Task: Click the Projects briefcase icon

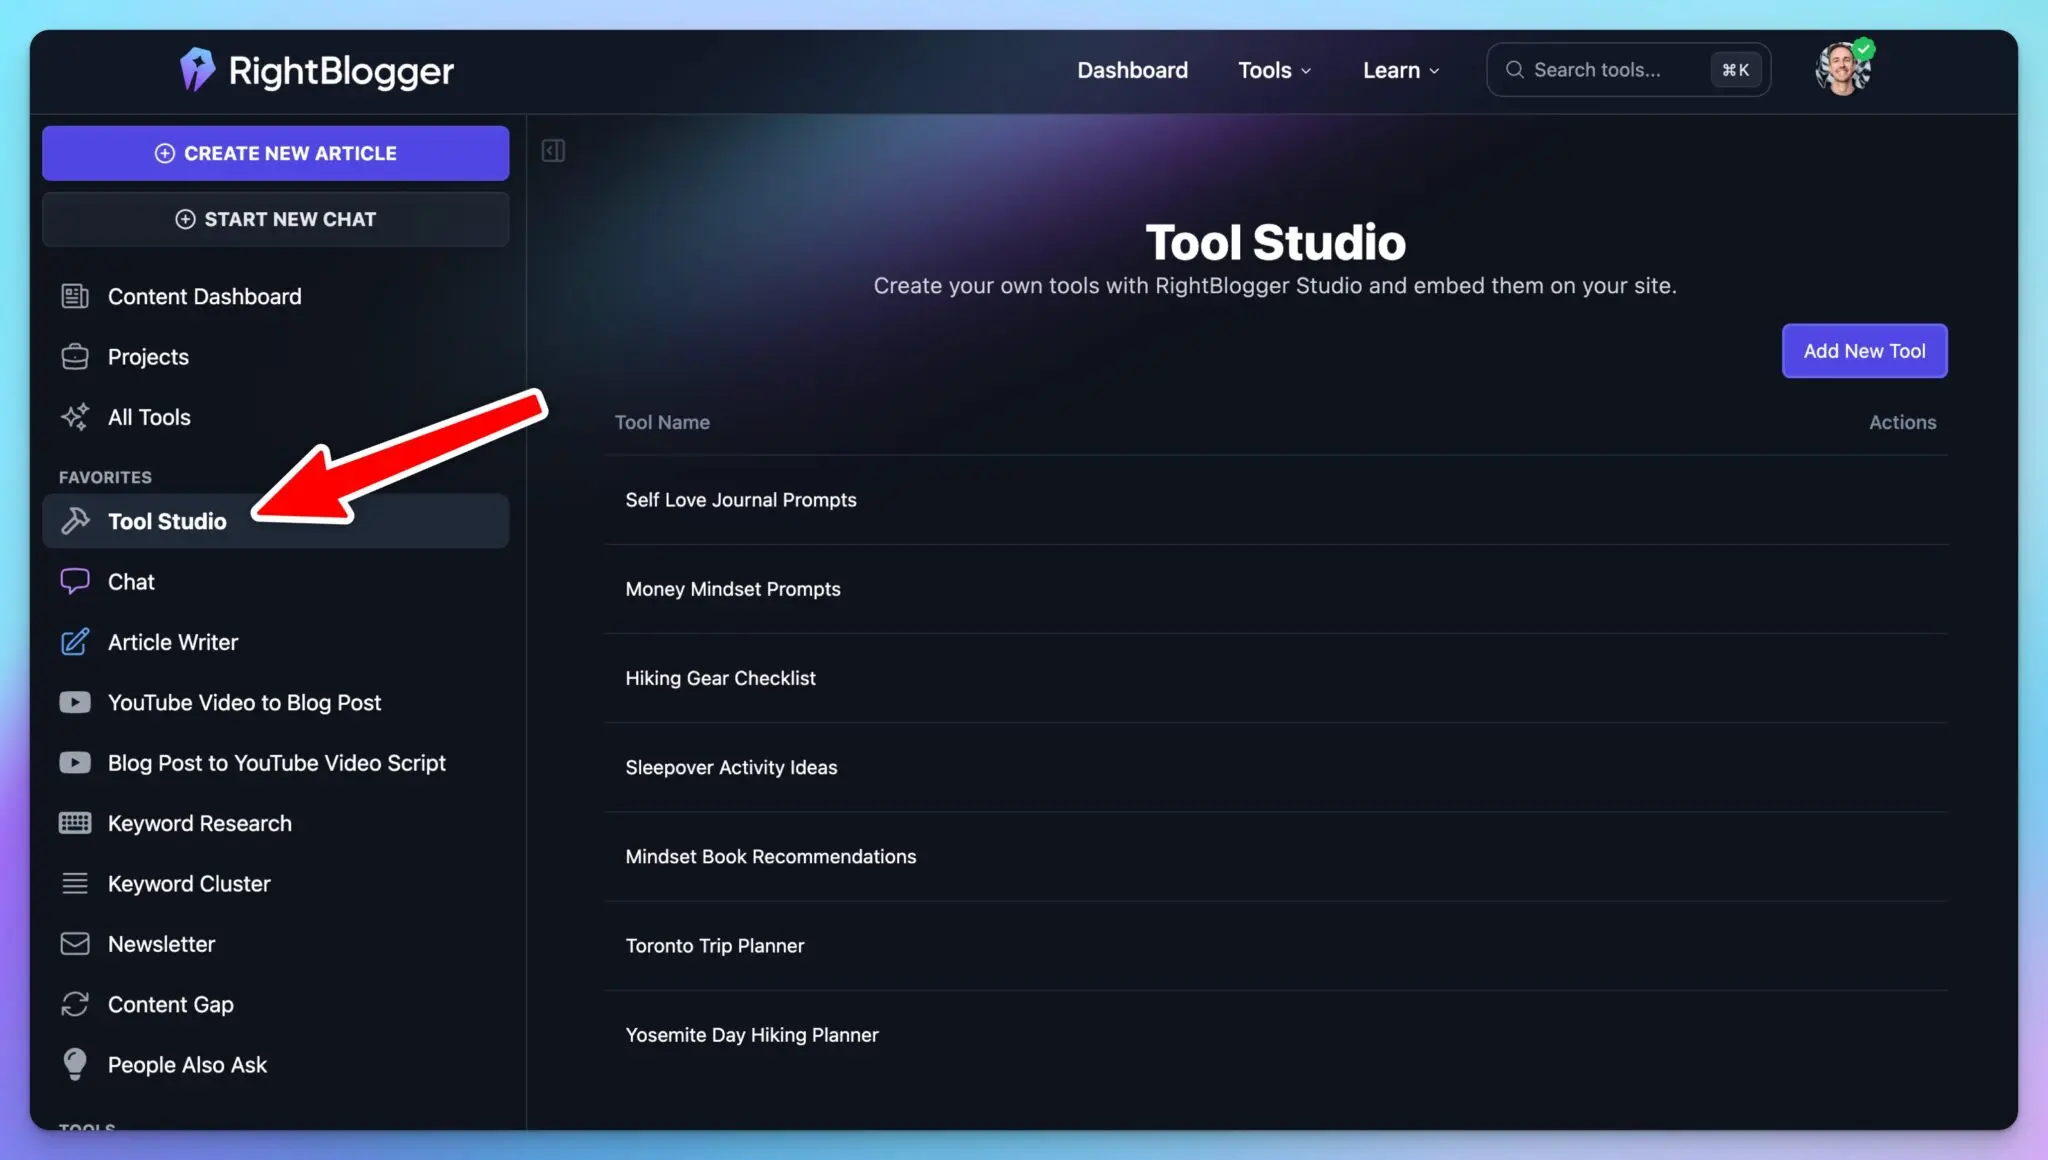Action: [75, 356]
